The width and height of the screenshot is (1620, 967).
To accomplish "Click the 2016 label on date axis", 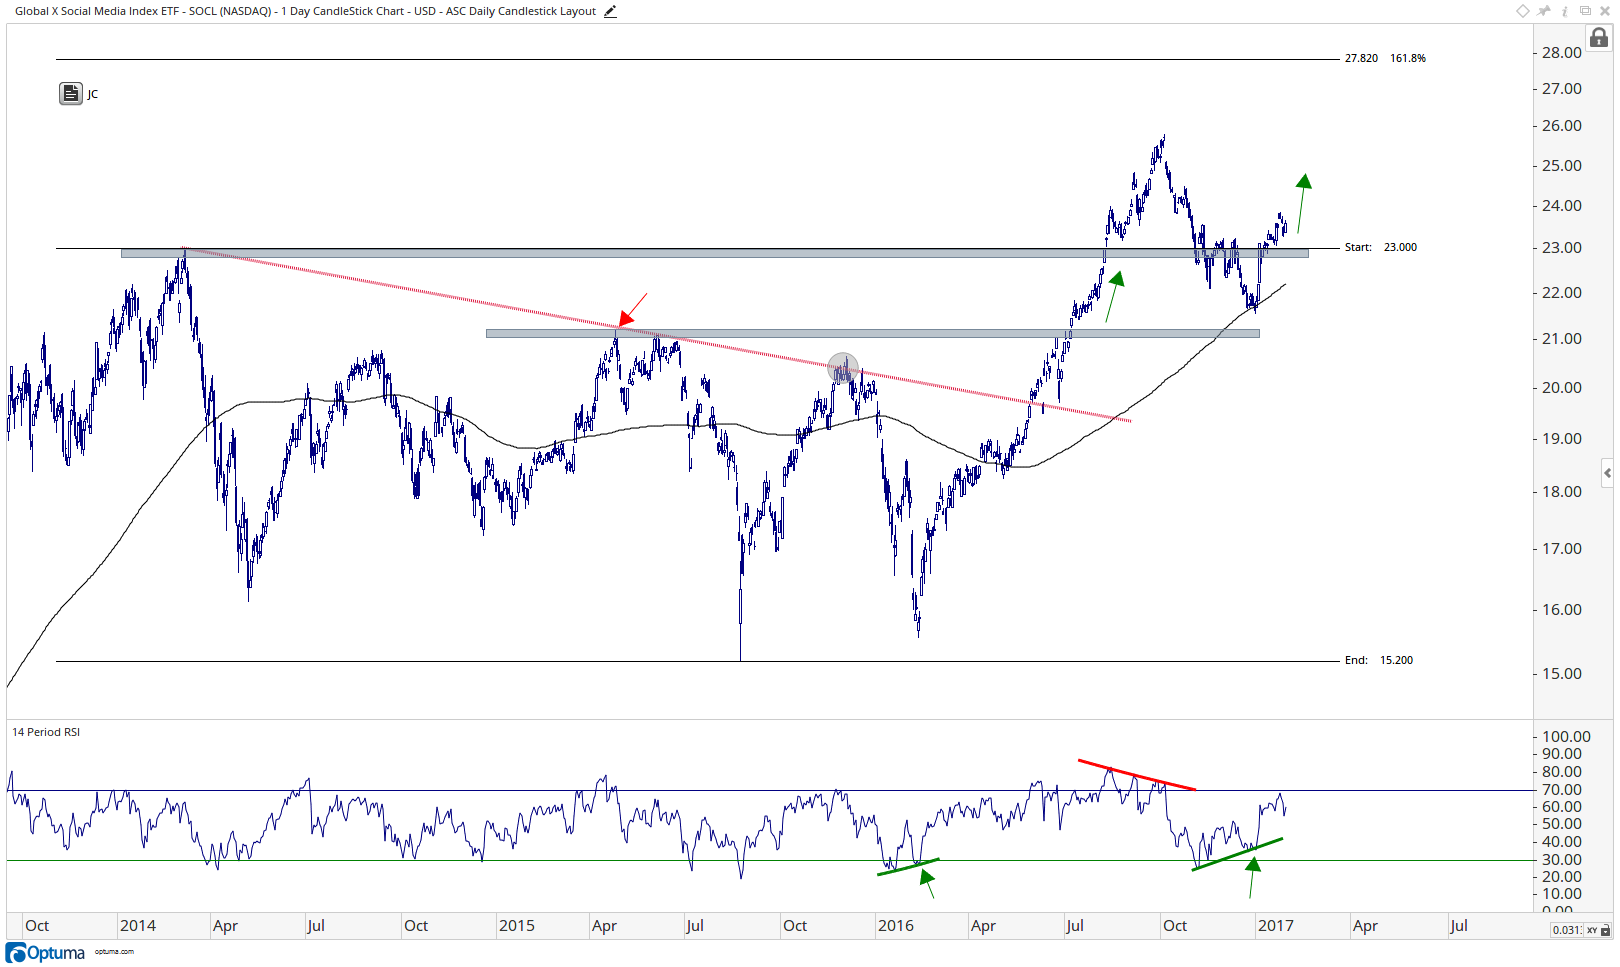I will click(x=896, y=926).
